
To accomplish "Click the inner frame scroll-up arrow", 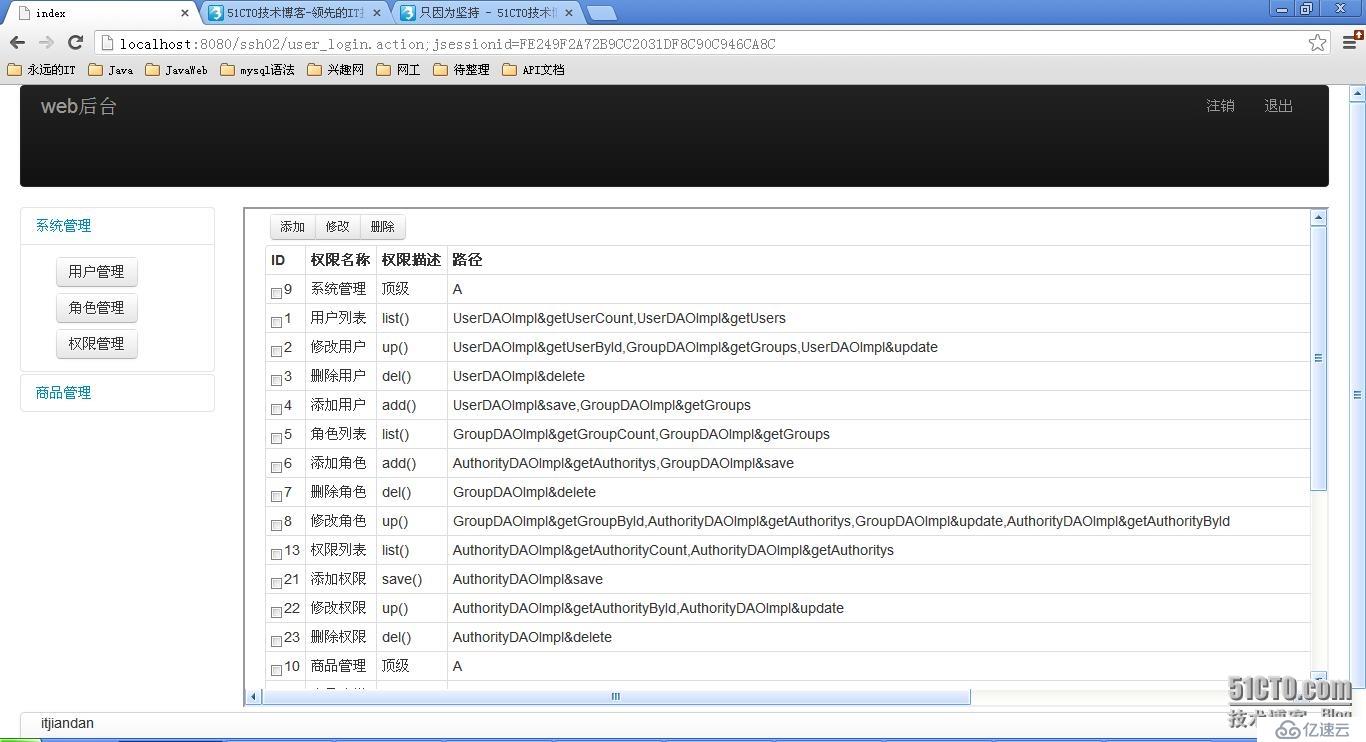I will tap(1318, 217).
